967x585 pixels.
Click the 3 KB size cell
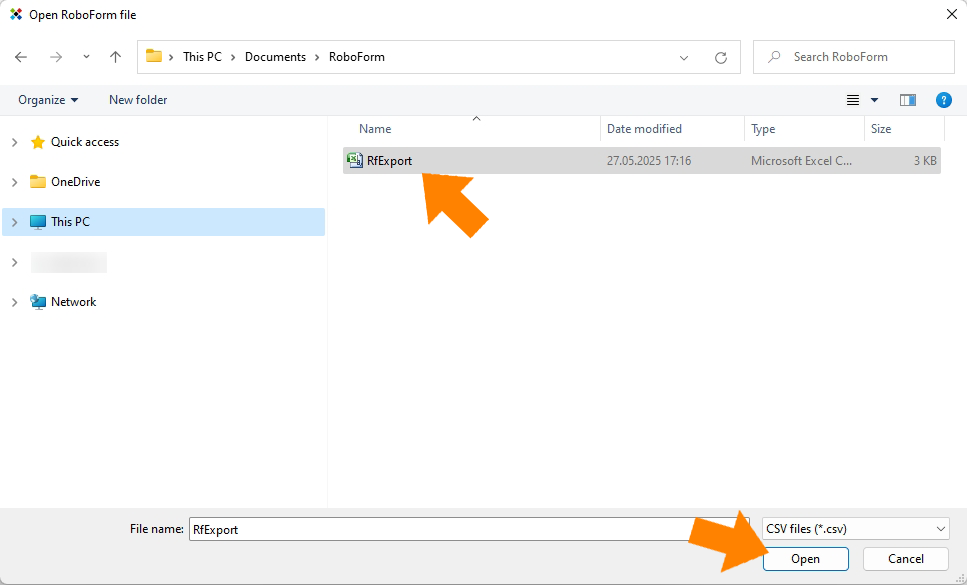tap(925, 161)
